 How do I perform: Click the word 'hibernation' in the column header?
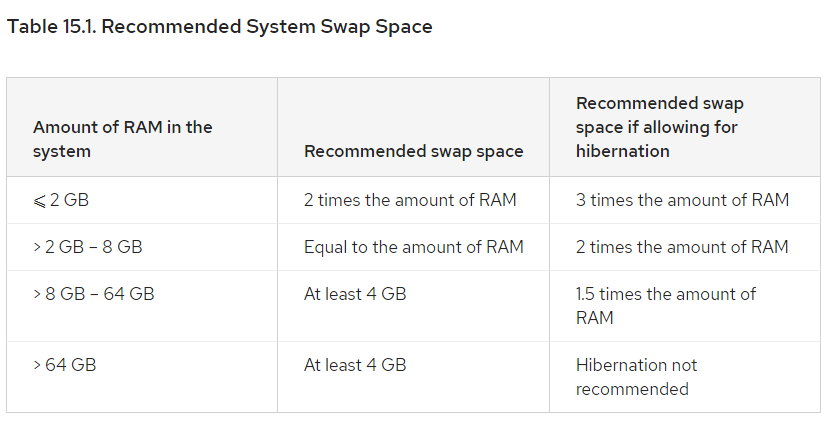point(622,151)
